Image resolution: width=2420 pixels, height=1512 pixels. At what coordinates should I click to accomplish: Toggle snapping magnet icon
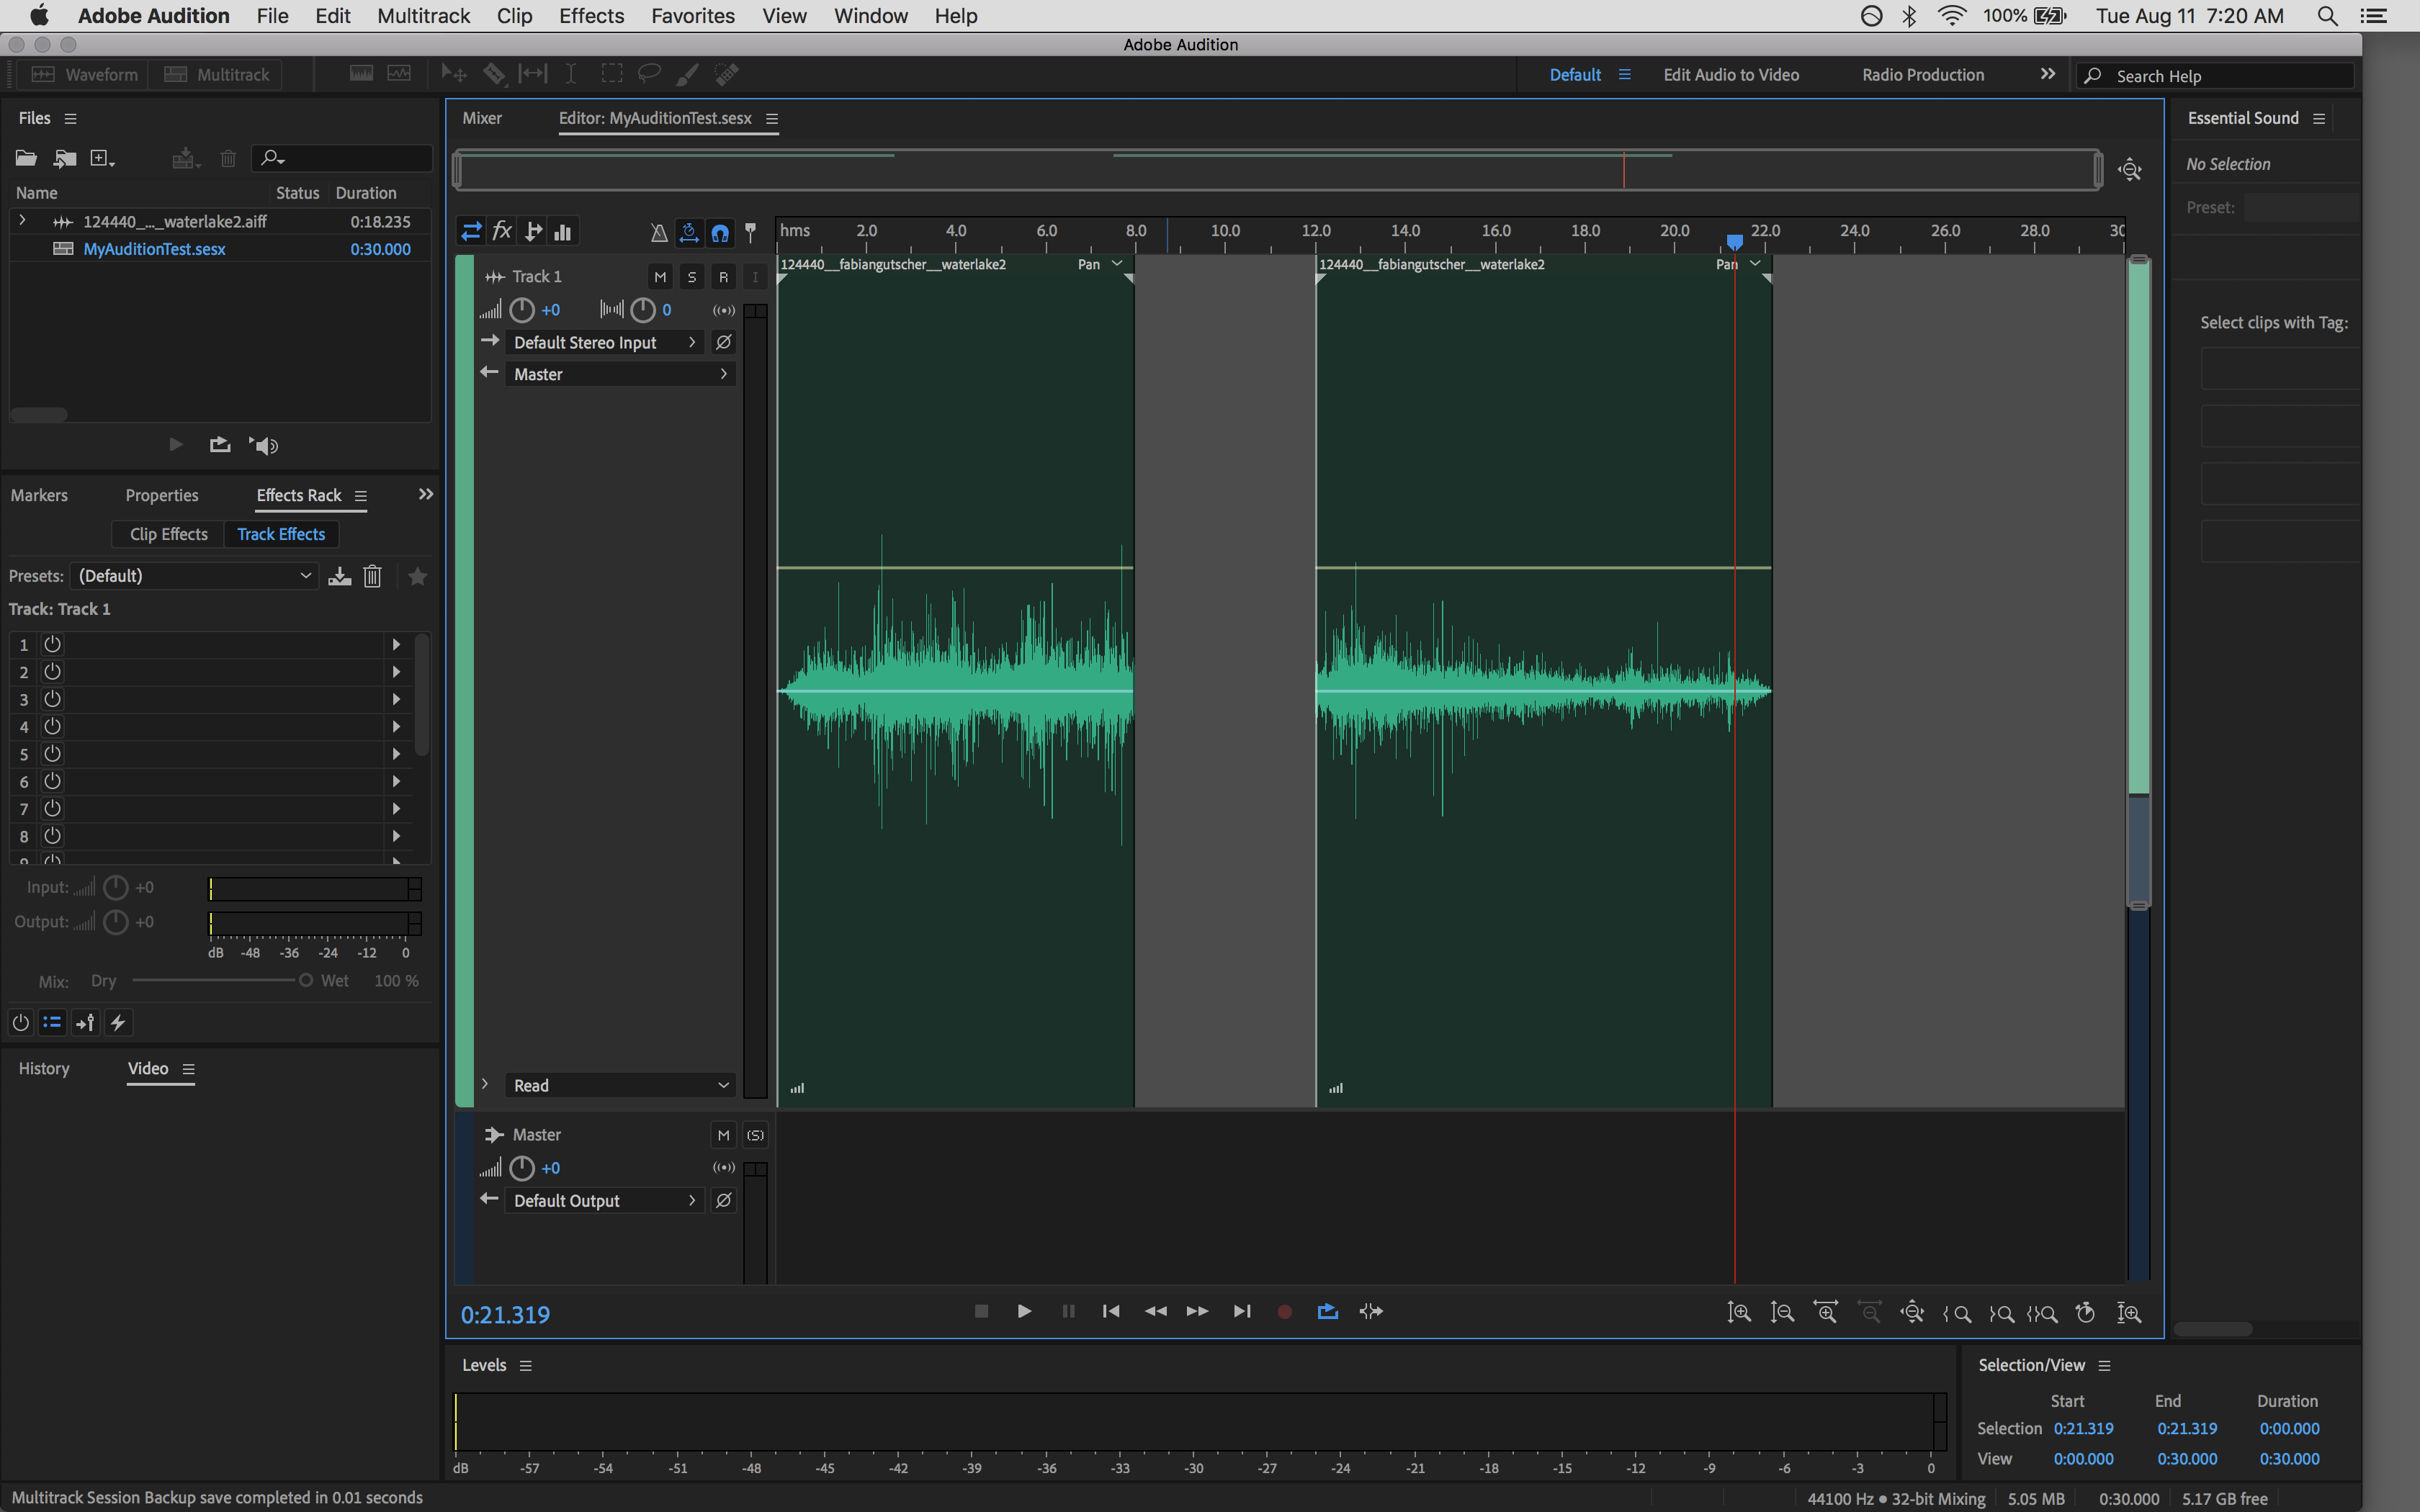click(720, 233)
